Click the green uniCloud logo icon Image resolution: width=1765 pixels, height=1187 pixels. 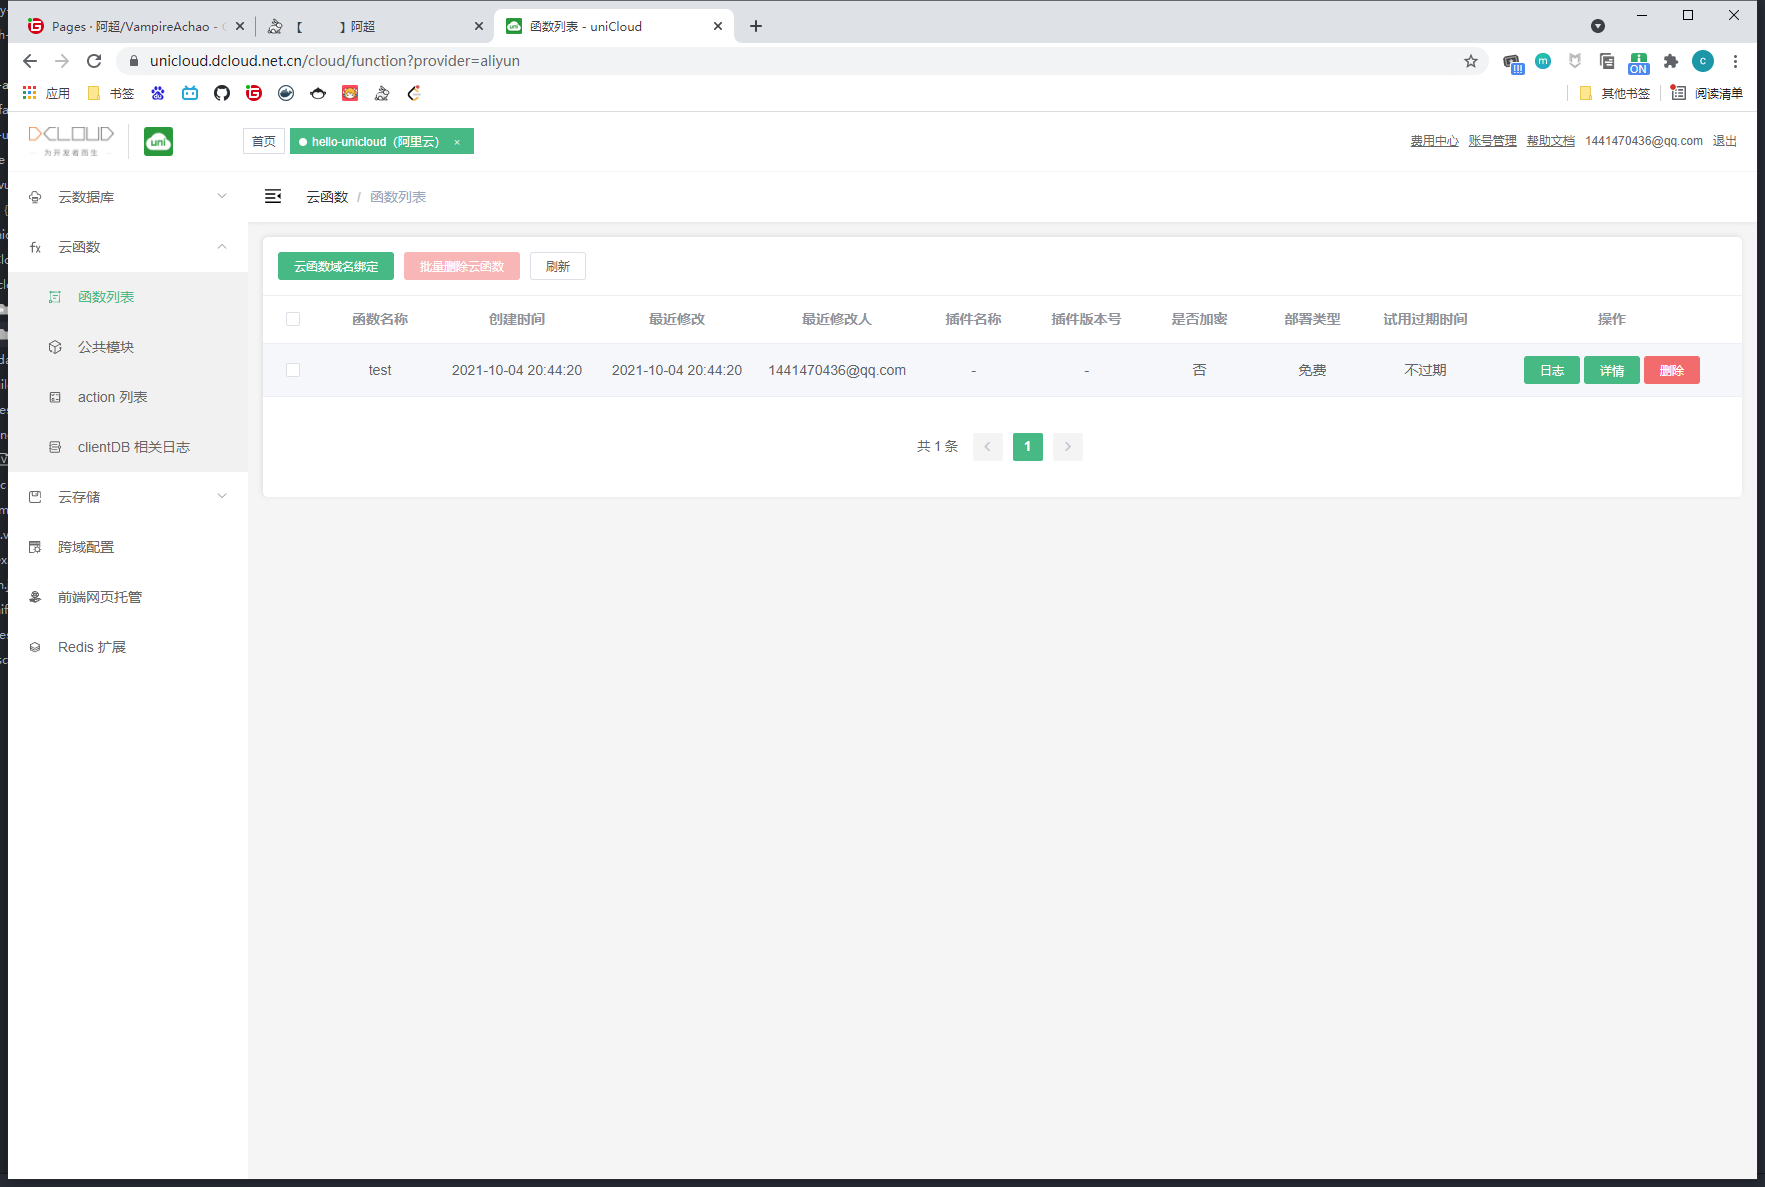(158, 142)
